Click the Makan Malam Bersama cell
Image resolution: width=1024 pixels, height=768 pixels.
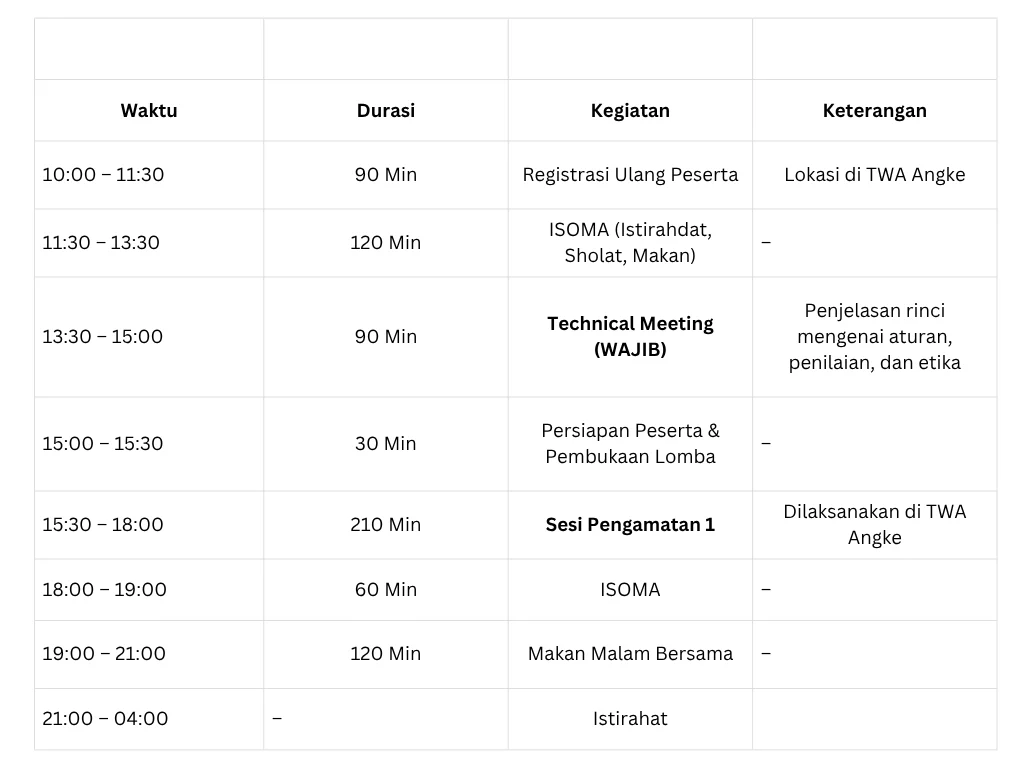coord(630,654)
